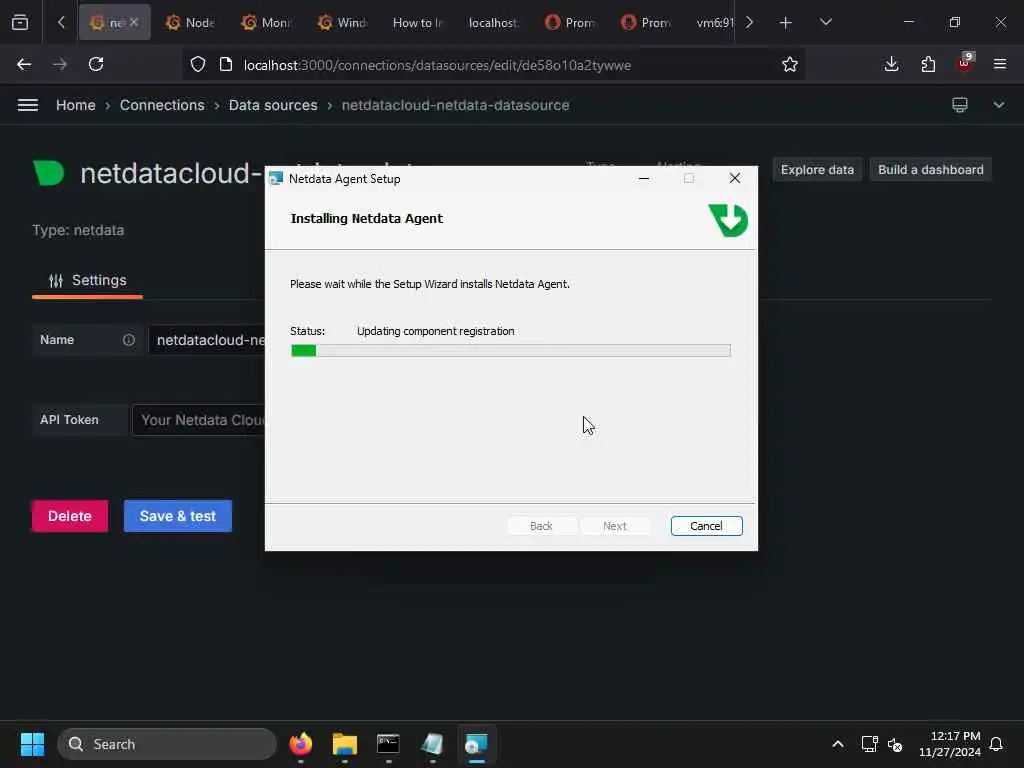Click the site info page icon

[226, 65]
